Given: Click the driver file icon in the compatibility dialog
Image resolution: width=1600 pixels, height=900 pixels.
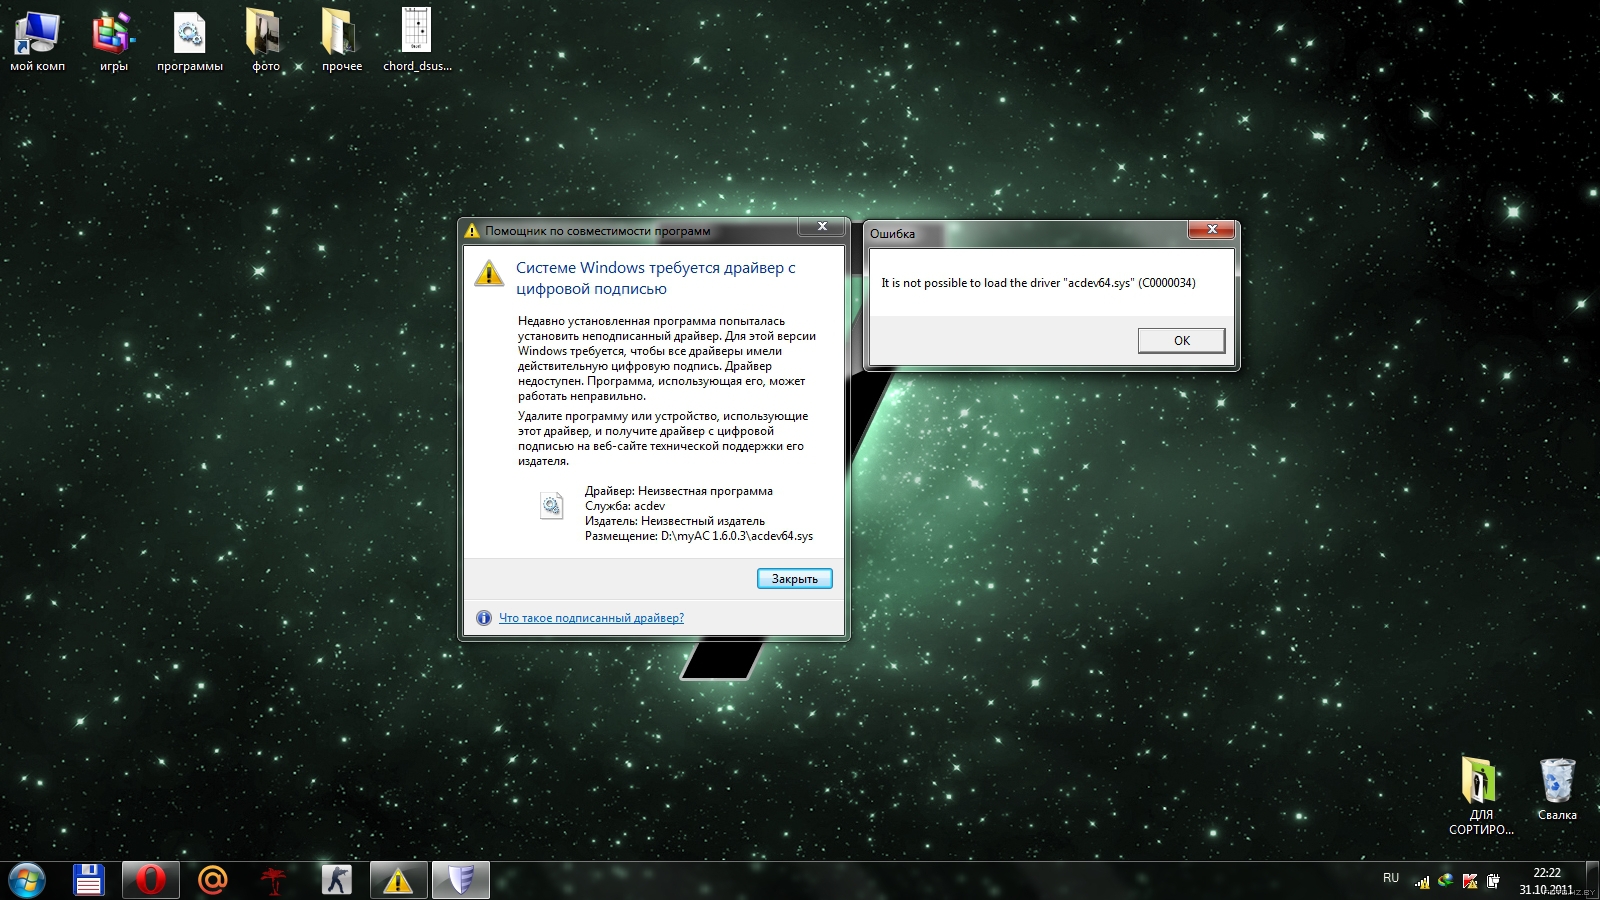Looking at the screenshot, I should [x=551, y=506].
